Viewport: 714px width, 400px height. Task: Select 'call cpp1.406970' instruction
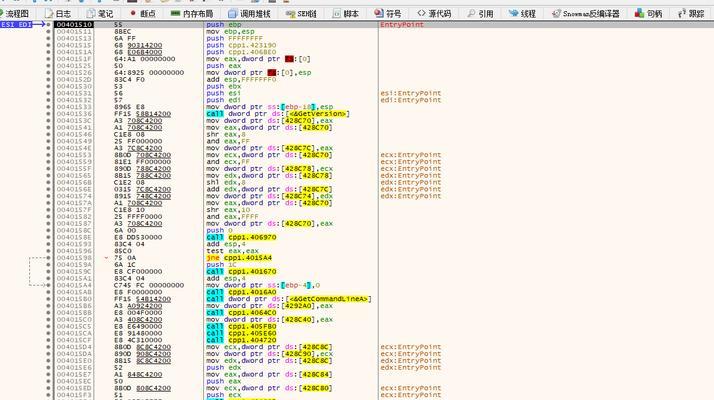point(241,237)
